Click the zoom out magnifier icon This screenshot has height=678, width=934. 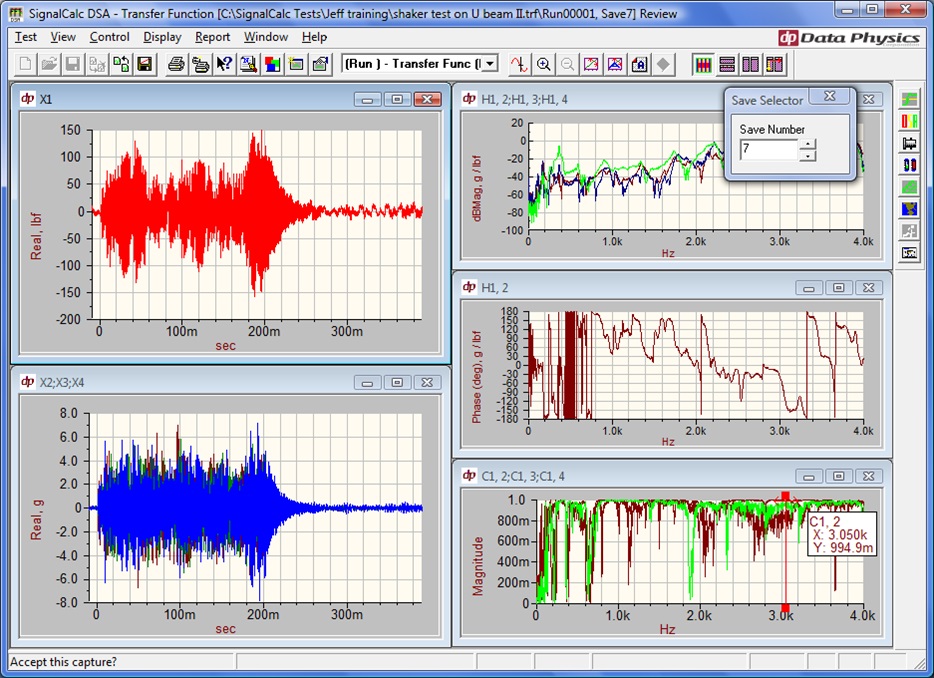pyautogui.click(x=568, y=64)
